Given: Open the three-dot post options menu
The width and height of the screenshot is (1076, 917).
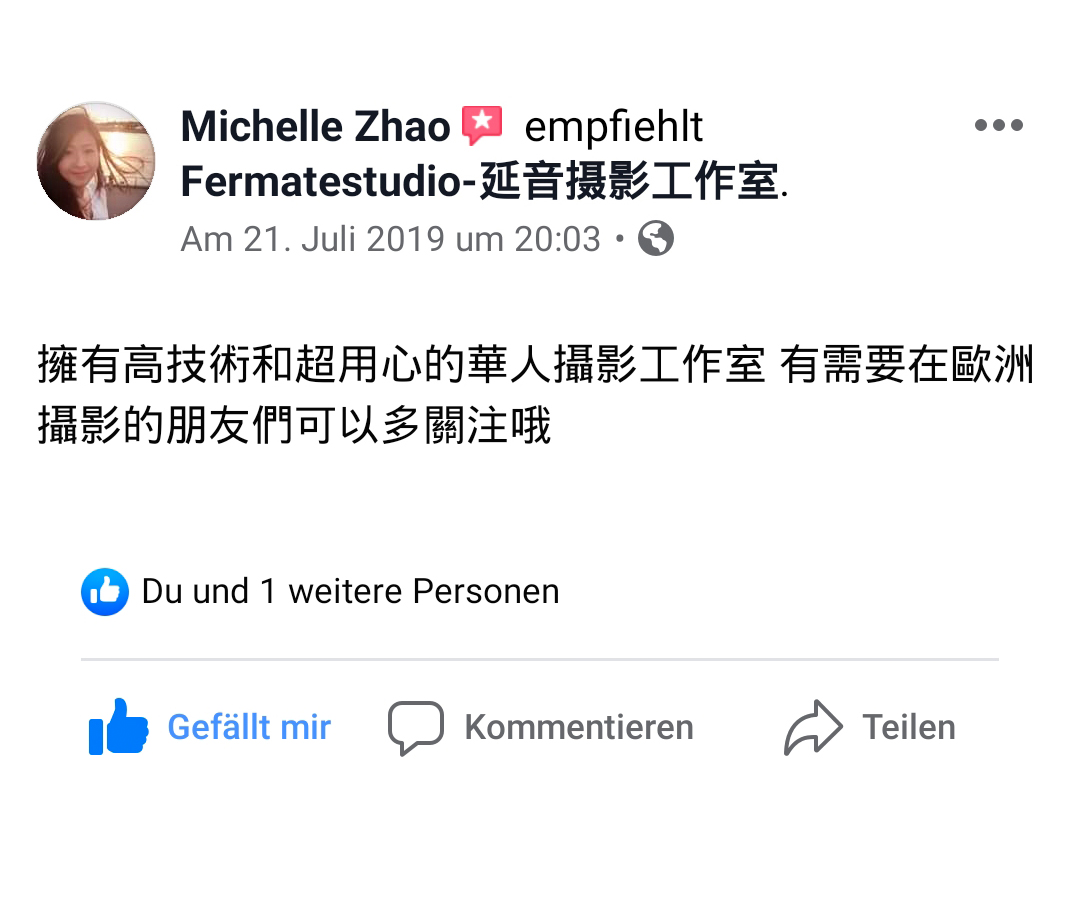Looking at the screenshot, I should pyautogui.click(x=998, y=125).
